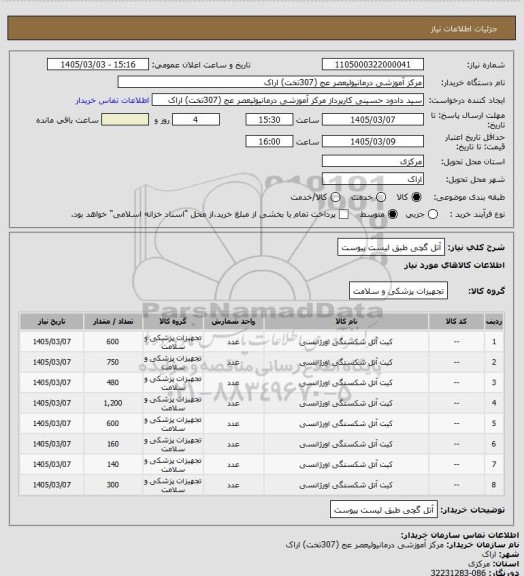Viewport: 524px width, 576px height.
Task: Click the کد کالا column header
Action: click(x=456, y=321)
